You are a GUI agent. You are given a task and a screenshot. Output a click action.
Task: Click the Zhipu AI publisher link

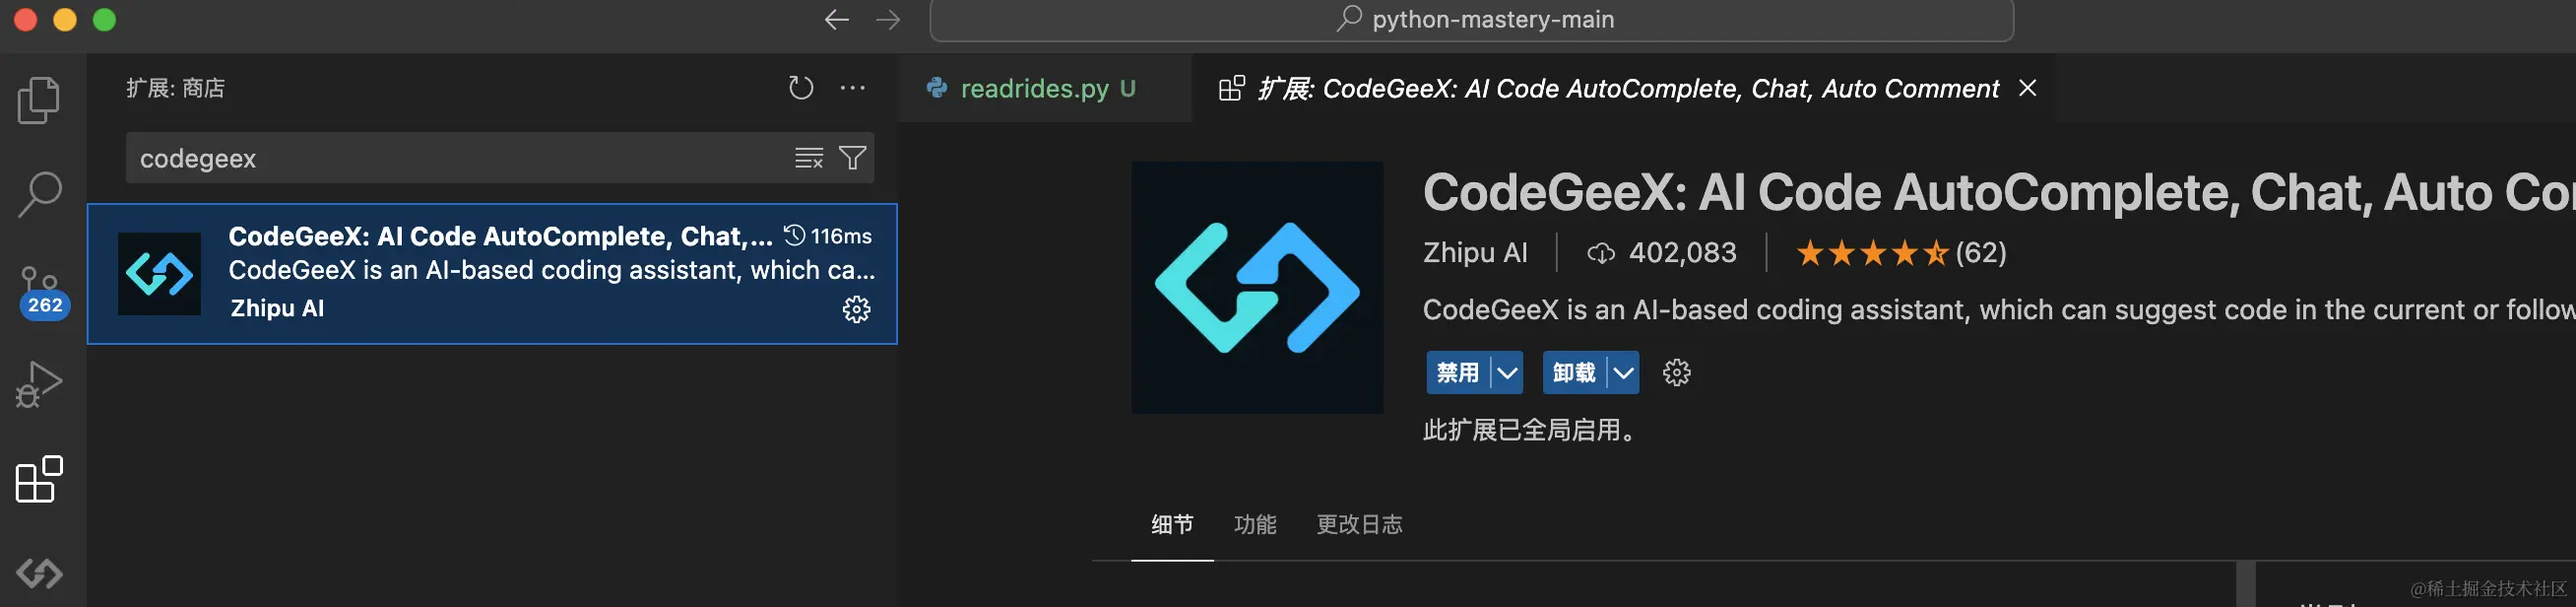click(1475, 253)
